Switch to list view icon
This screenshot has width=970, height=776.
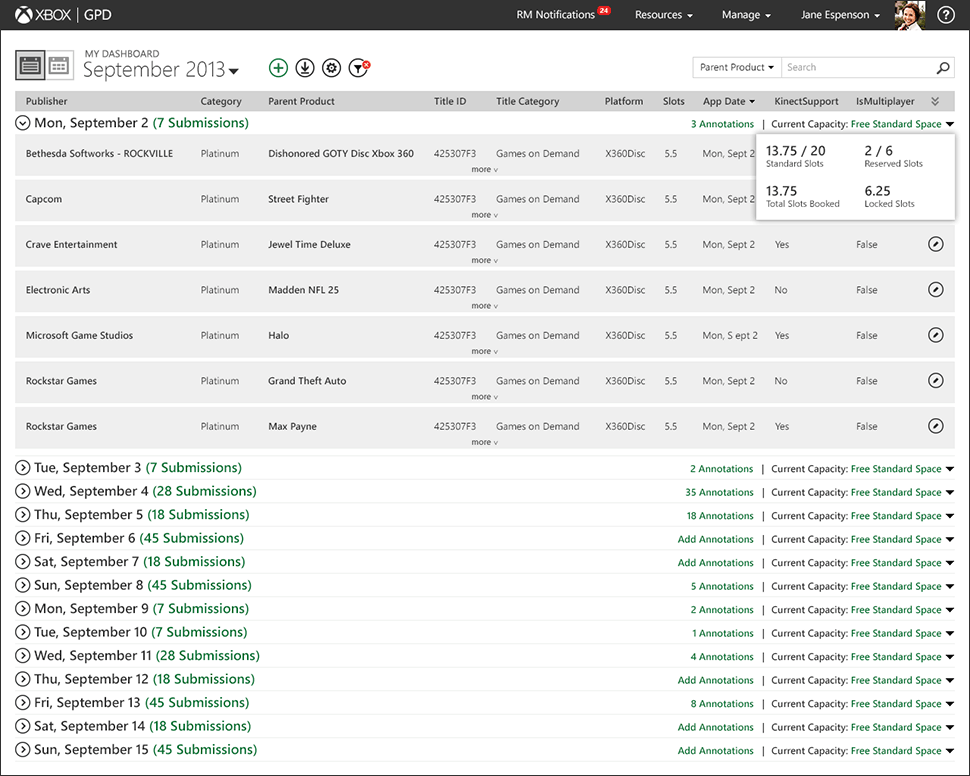[x=30, y=65]
